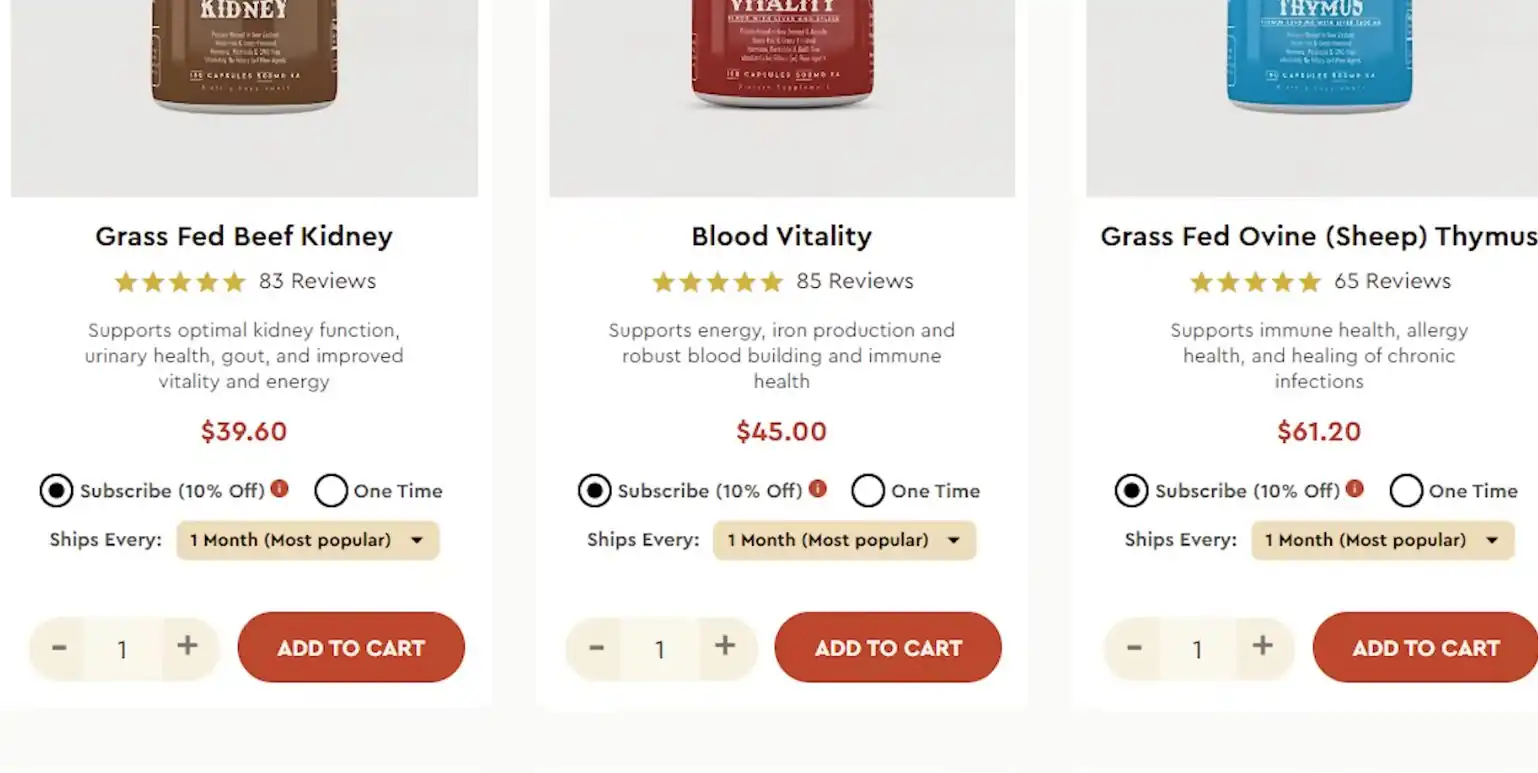Add Blood Vitality to cart
The image size is (1538, 773).
coord(888,648)
